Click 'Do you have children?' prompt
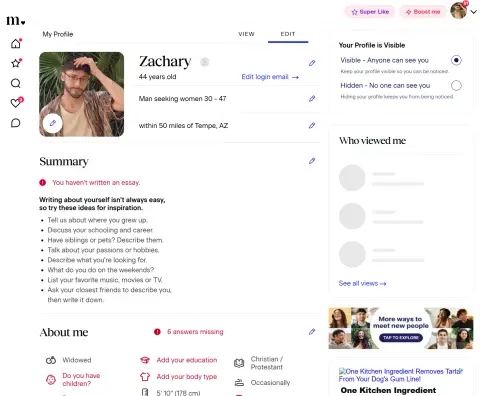The height and width of the screenshot is (396, 480). click(x=81, y=380)
